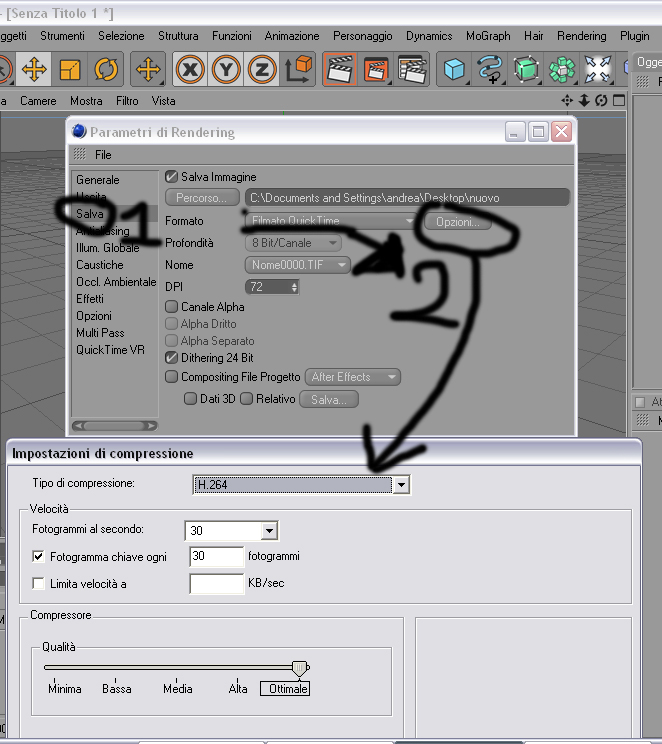
Task: Open the Animazione menu
Action: click(292, 36)
